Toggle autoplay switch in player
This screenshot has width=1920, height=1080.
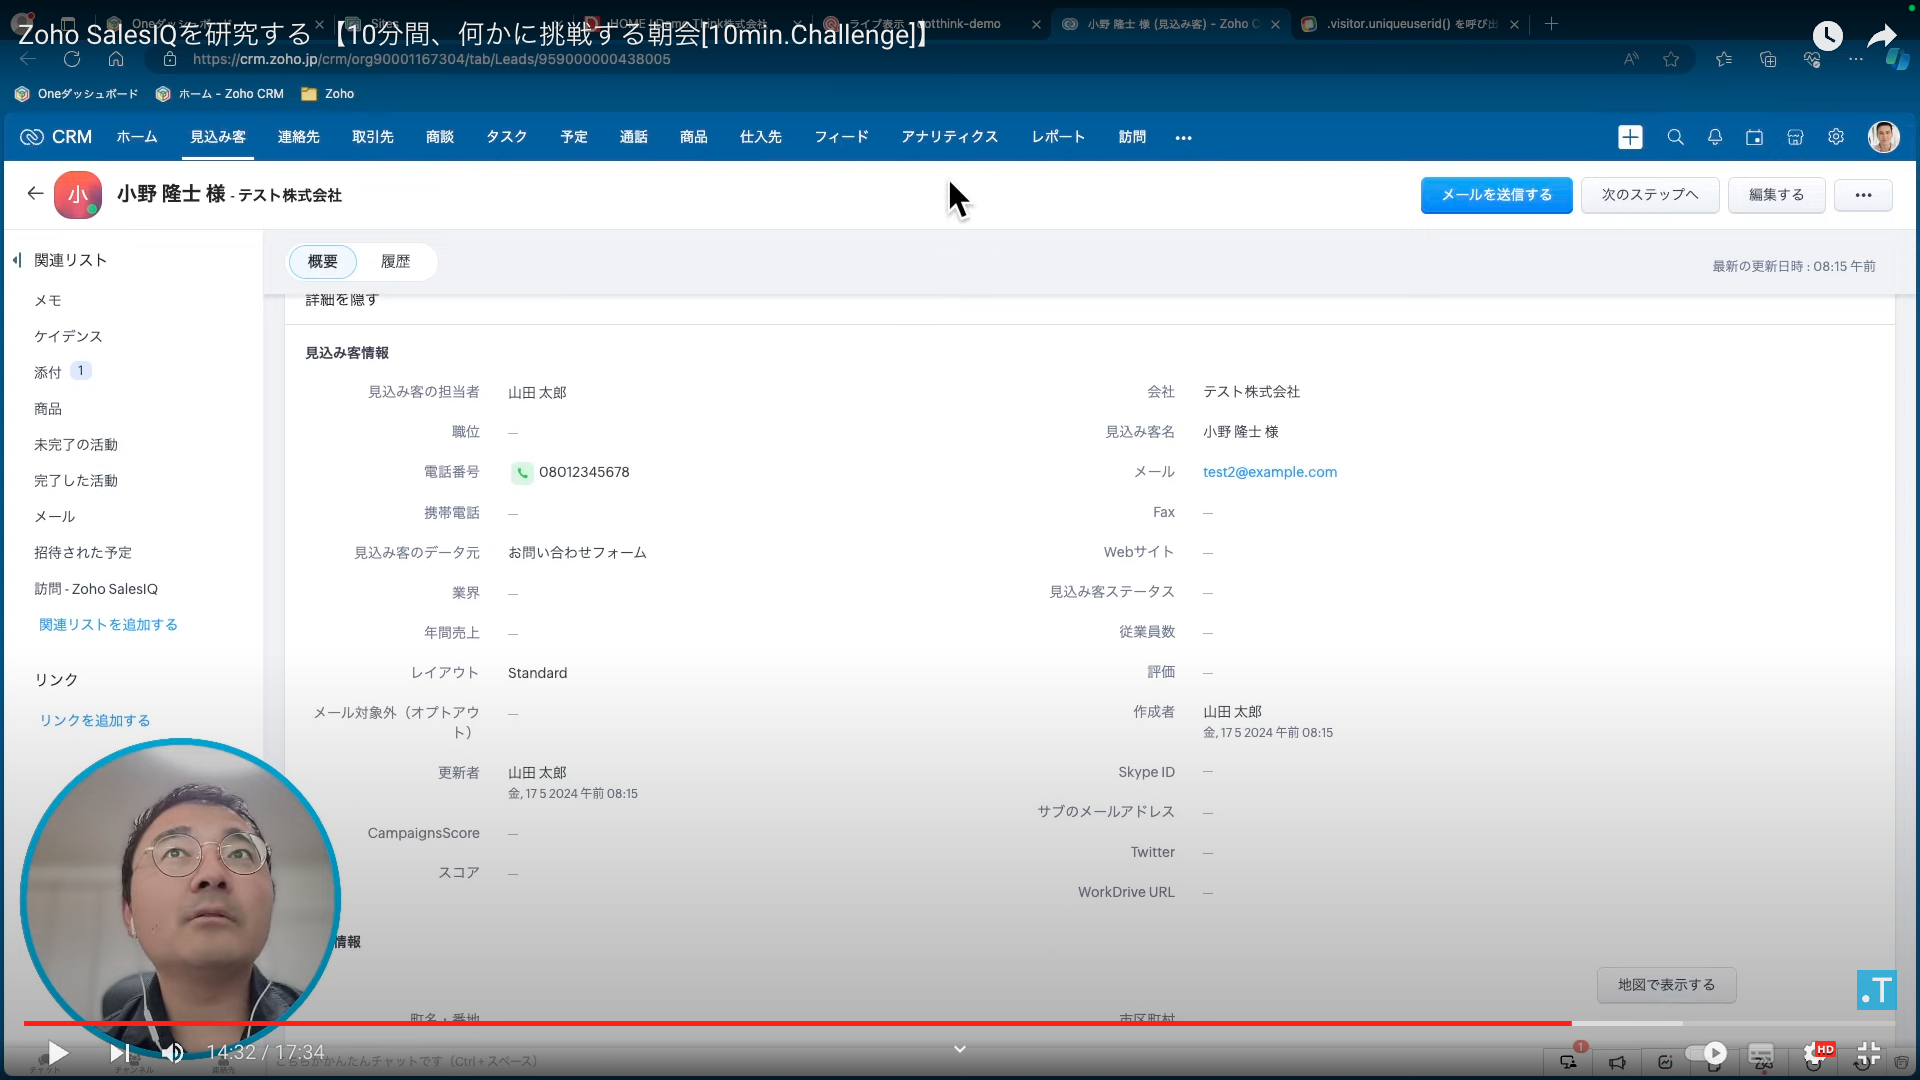[x=1706, y=1053]
